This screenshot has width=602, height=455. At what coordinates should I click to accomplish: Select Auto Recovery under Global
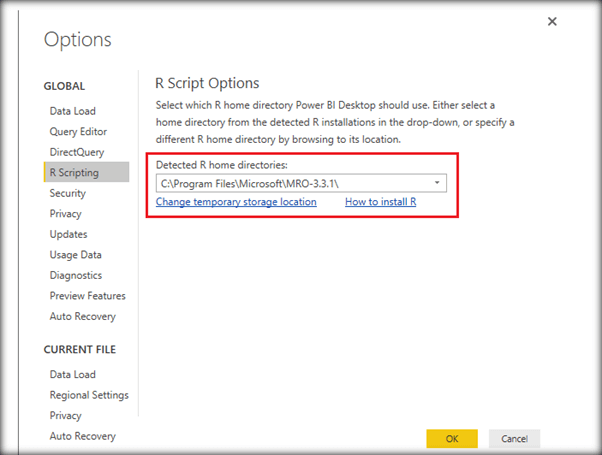click(x=83, y=317)
